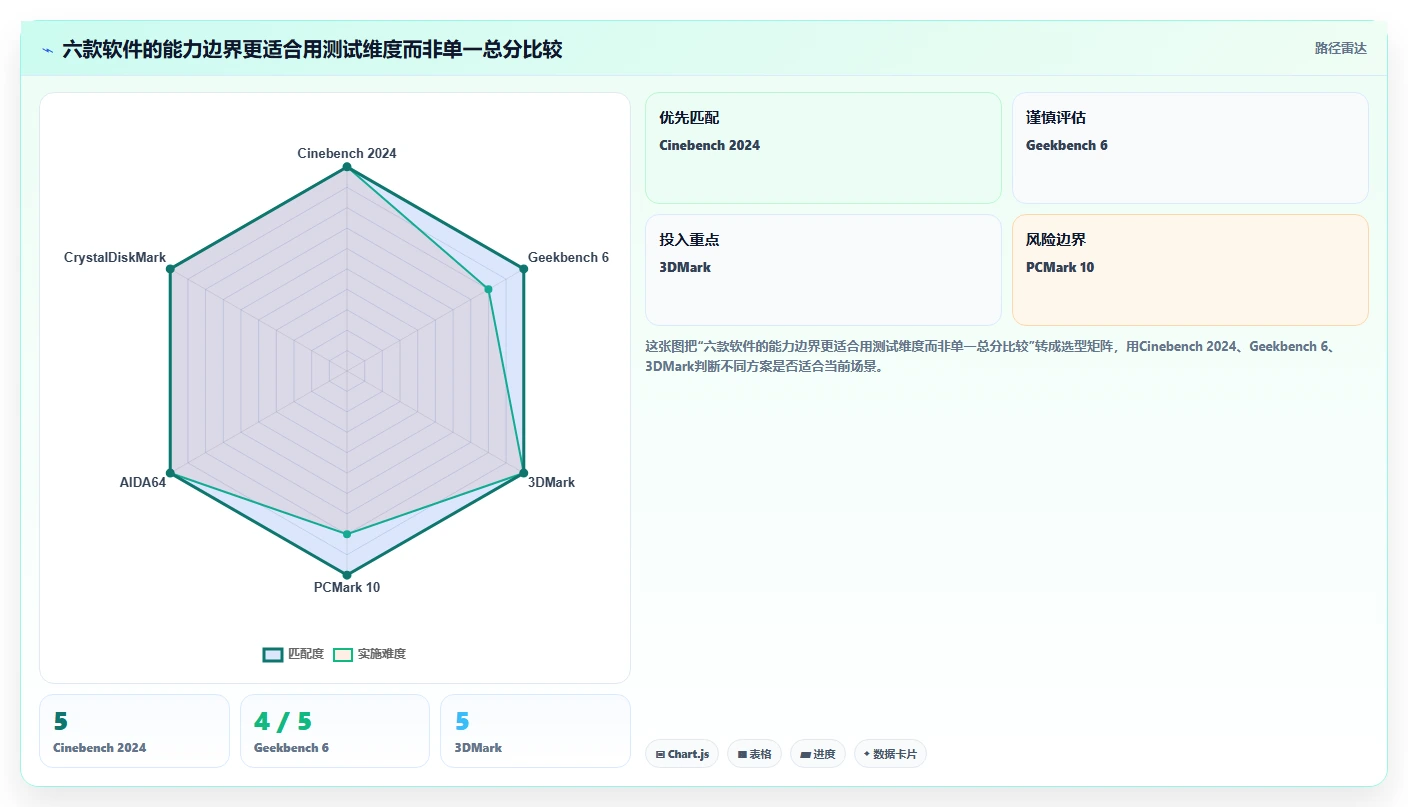
Task: Click the radar data point at 3DMark vertex
Action: [x=523, y=473]
